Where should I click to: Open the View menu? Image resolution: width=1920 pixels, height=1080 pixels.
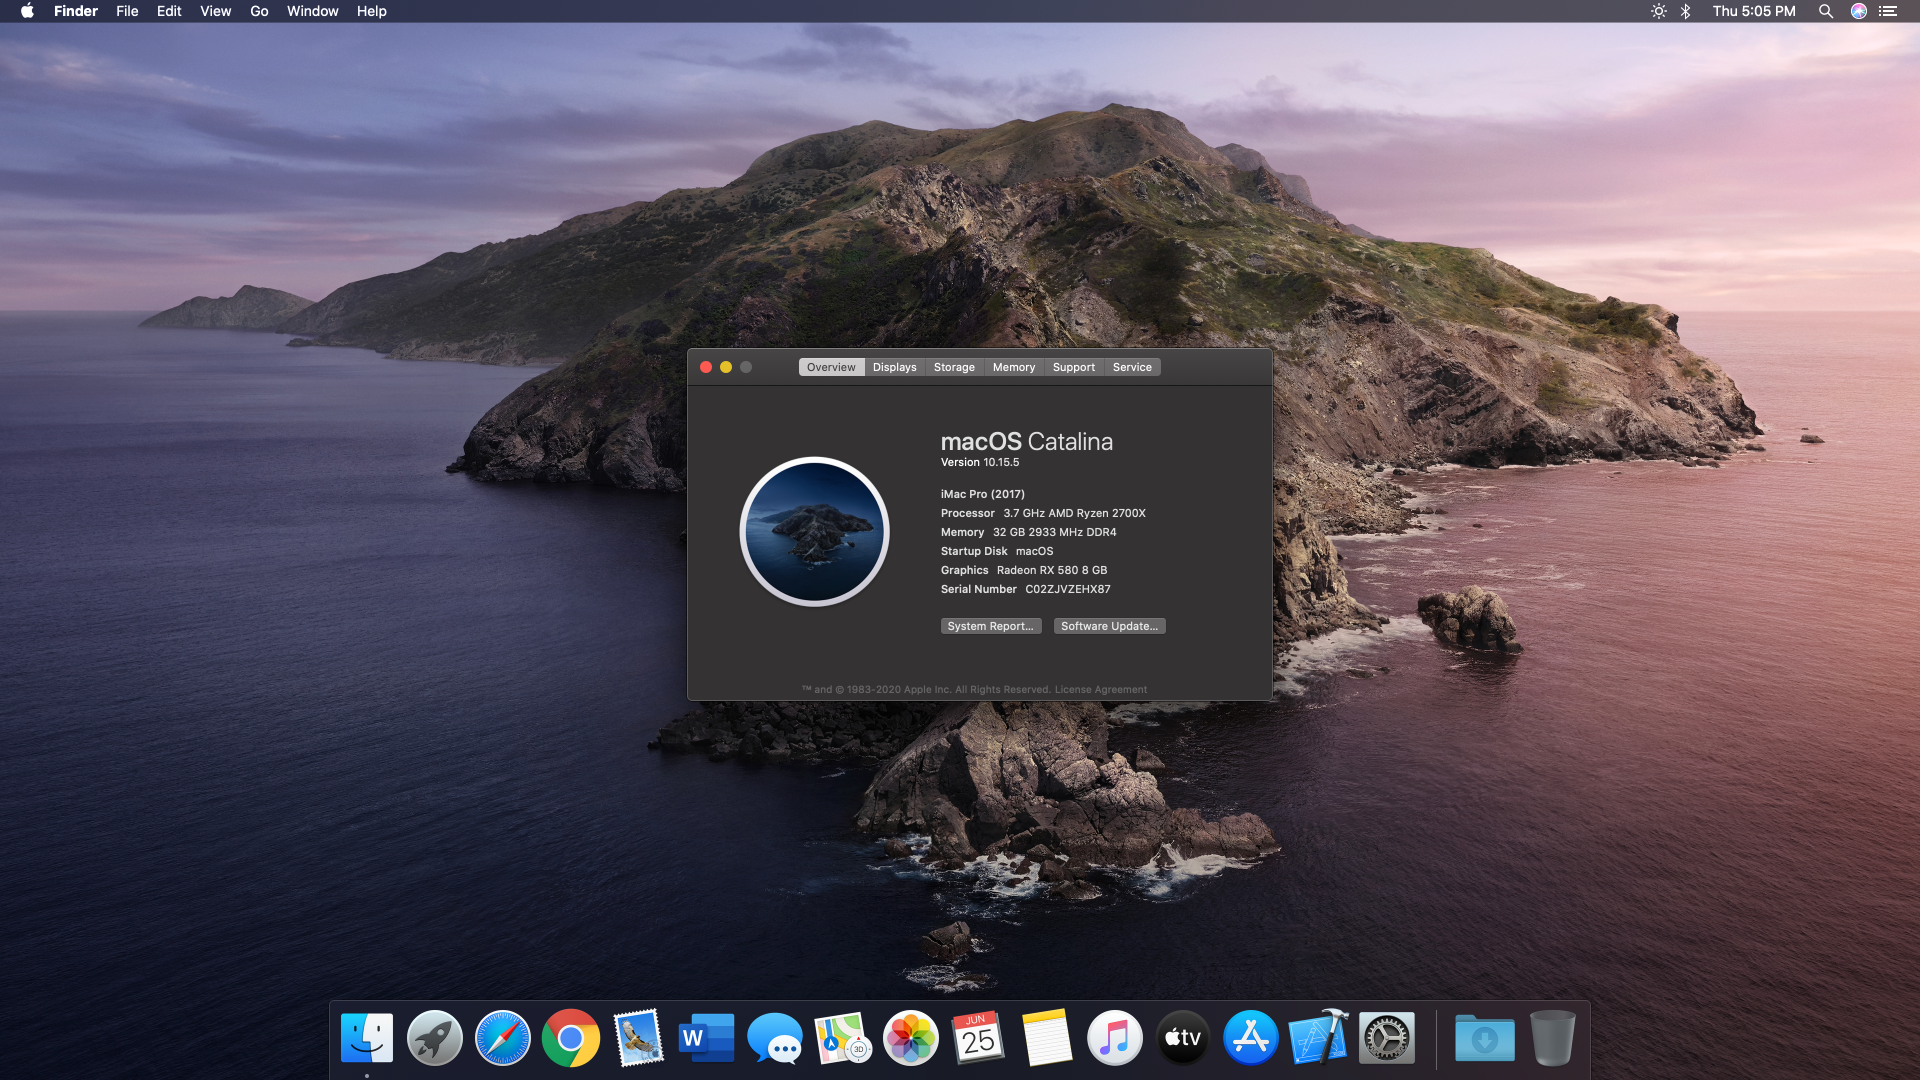tap(215, 11)
